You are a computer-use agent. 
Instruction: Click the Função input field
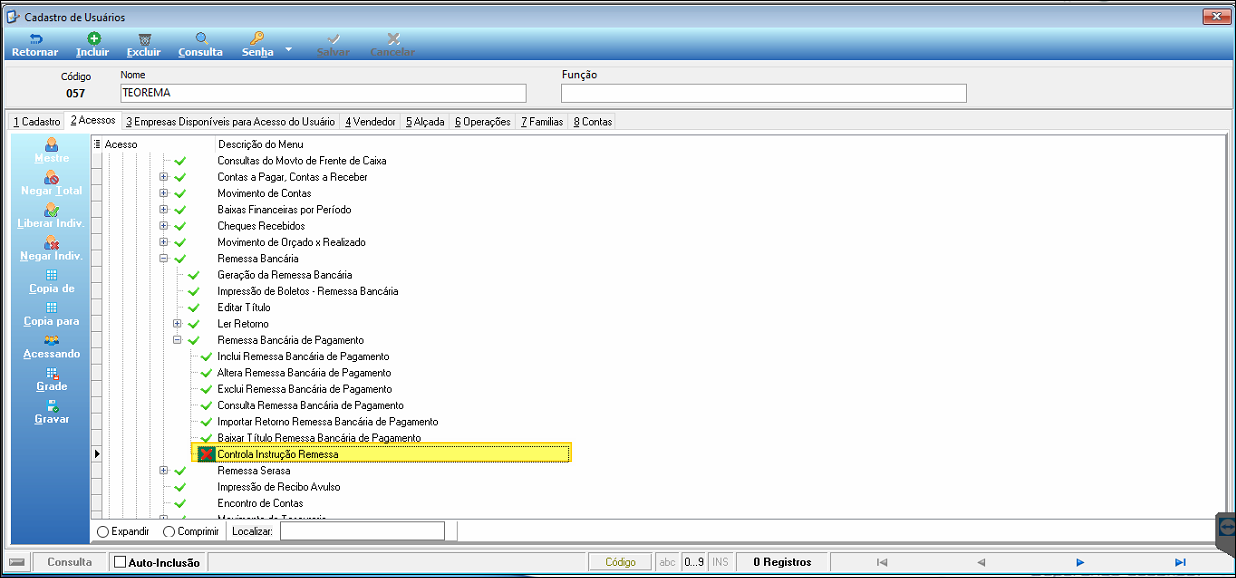point(764,93)
